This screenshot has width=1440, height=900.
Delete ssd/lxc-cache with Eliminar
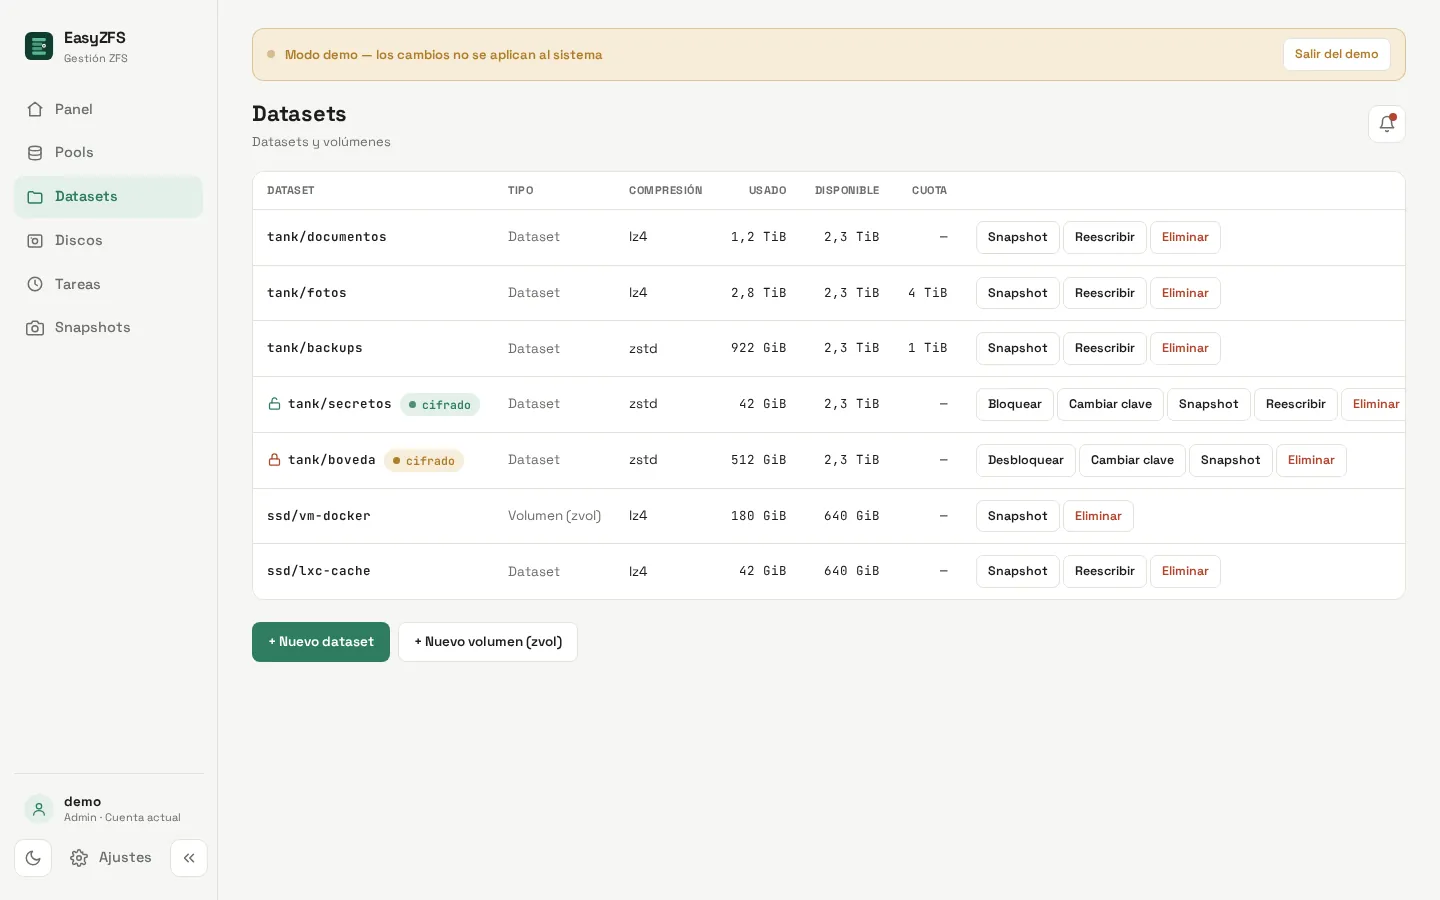pyautogui.click(x=1185, y=571)
